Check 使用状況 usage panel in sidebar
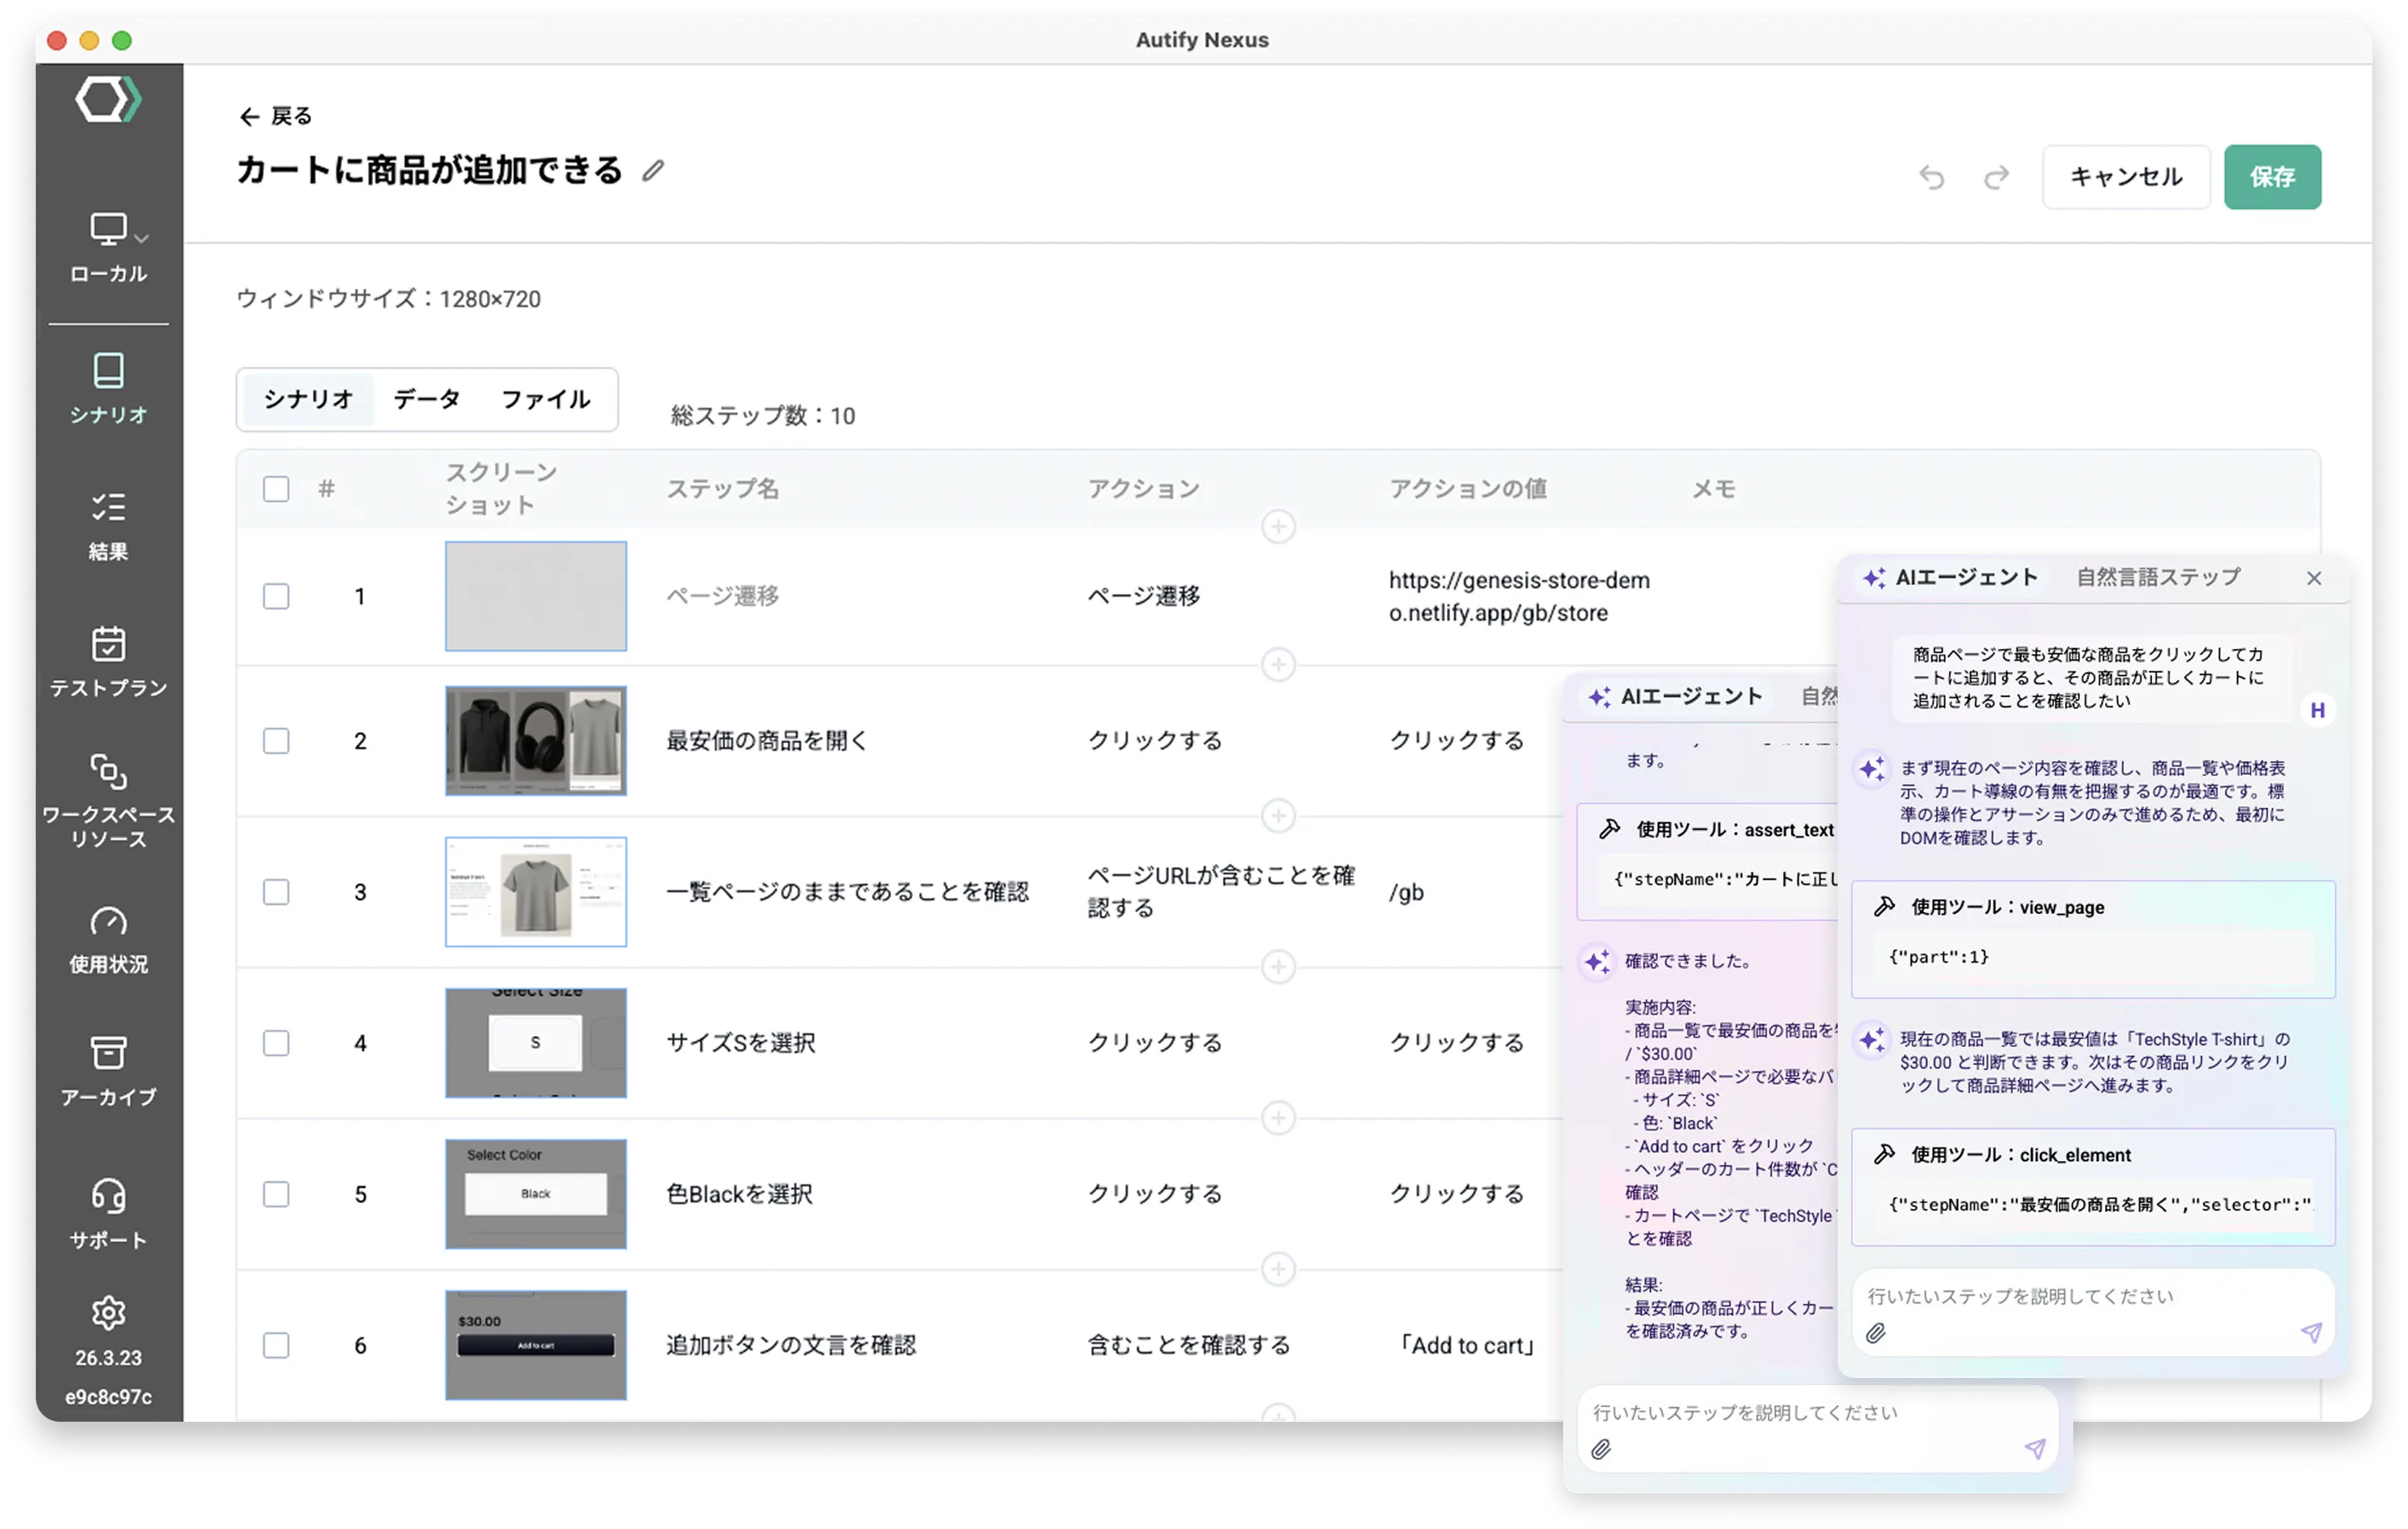The image size is (2408, 1529). (x=109, y=935)
